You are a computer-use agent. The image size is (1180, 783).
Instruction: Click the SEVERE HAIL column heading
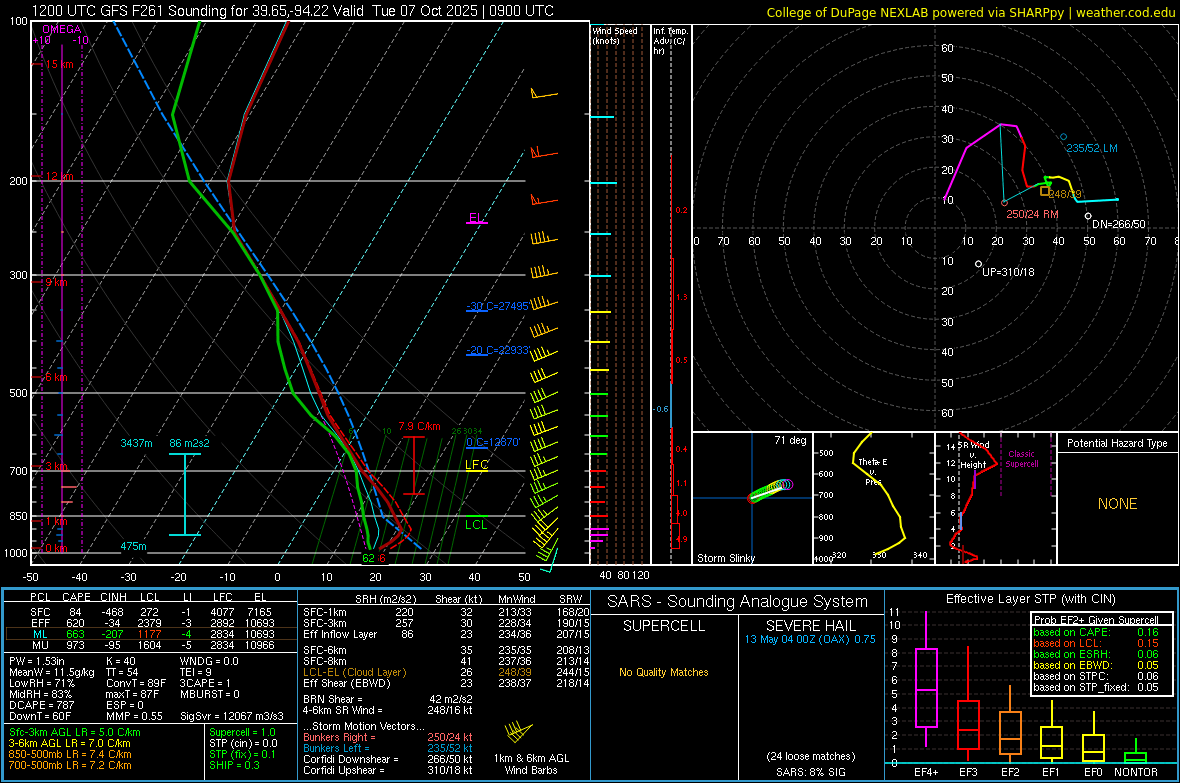(810, 626)
